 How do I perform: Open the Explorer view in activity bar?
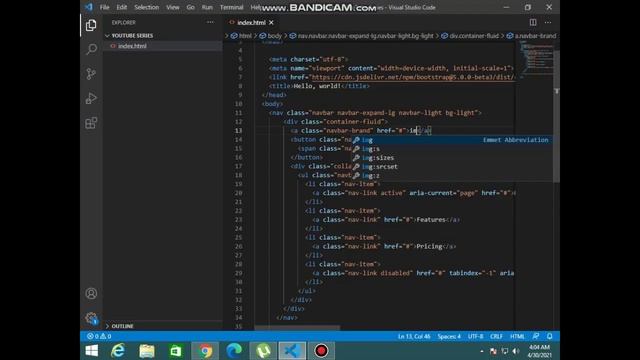click(91, 25)
